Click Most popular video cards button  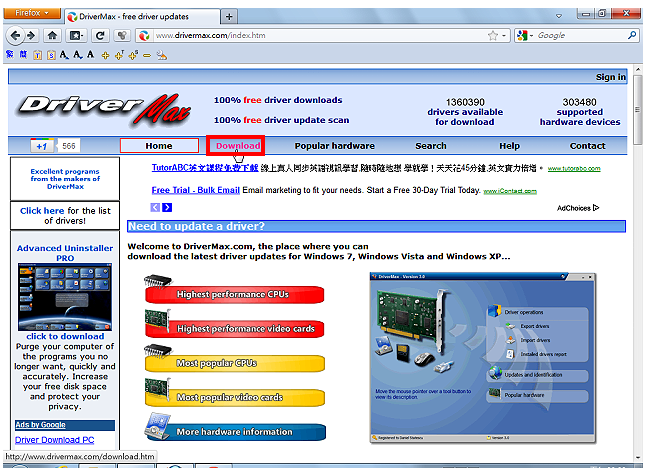point(234,394)
